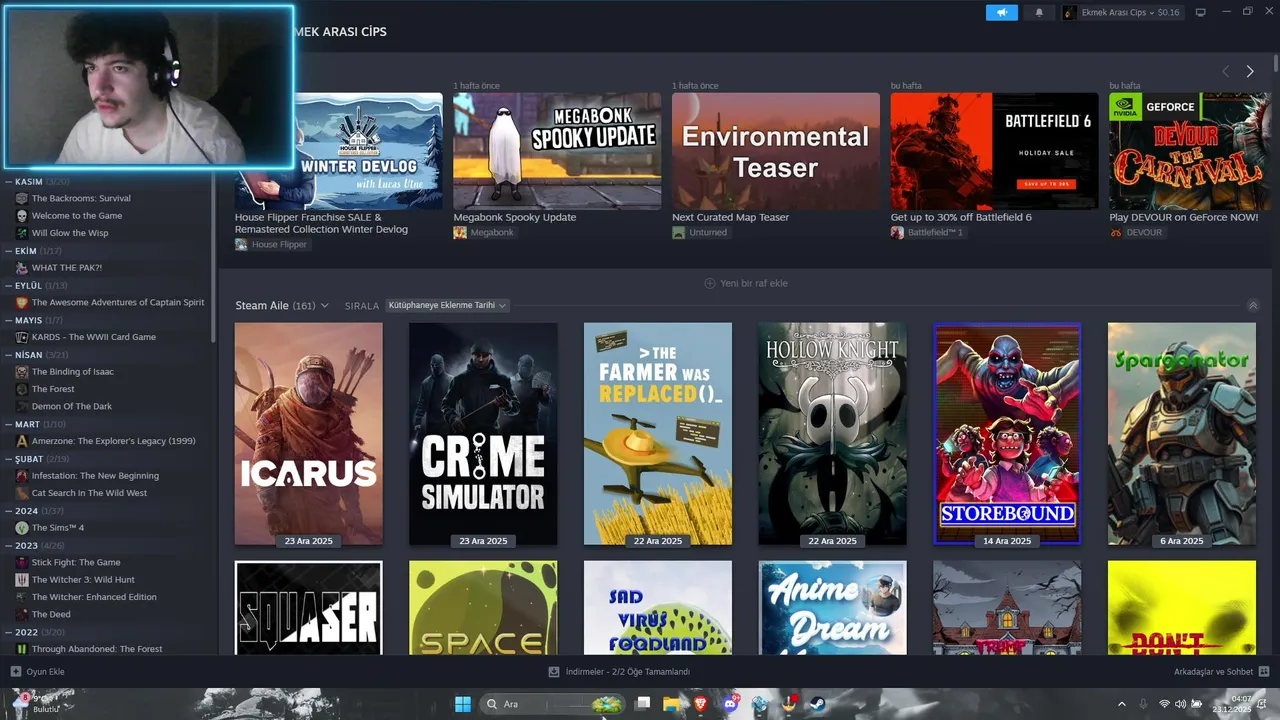This screenshot has width=1280, height=720.
Task: Click Oyun Ekle add game button
Action: tap(38, 672)
